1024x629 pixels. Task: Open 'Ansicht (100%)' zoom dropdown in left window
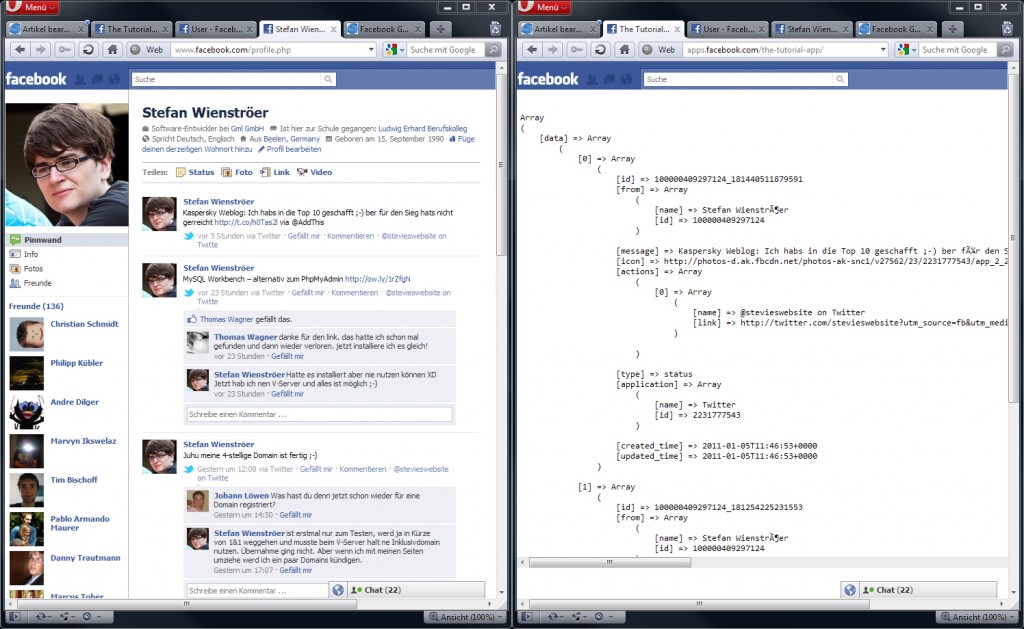pos(466,617)
